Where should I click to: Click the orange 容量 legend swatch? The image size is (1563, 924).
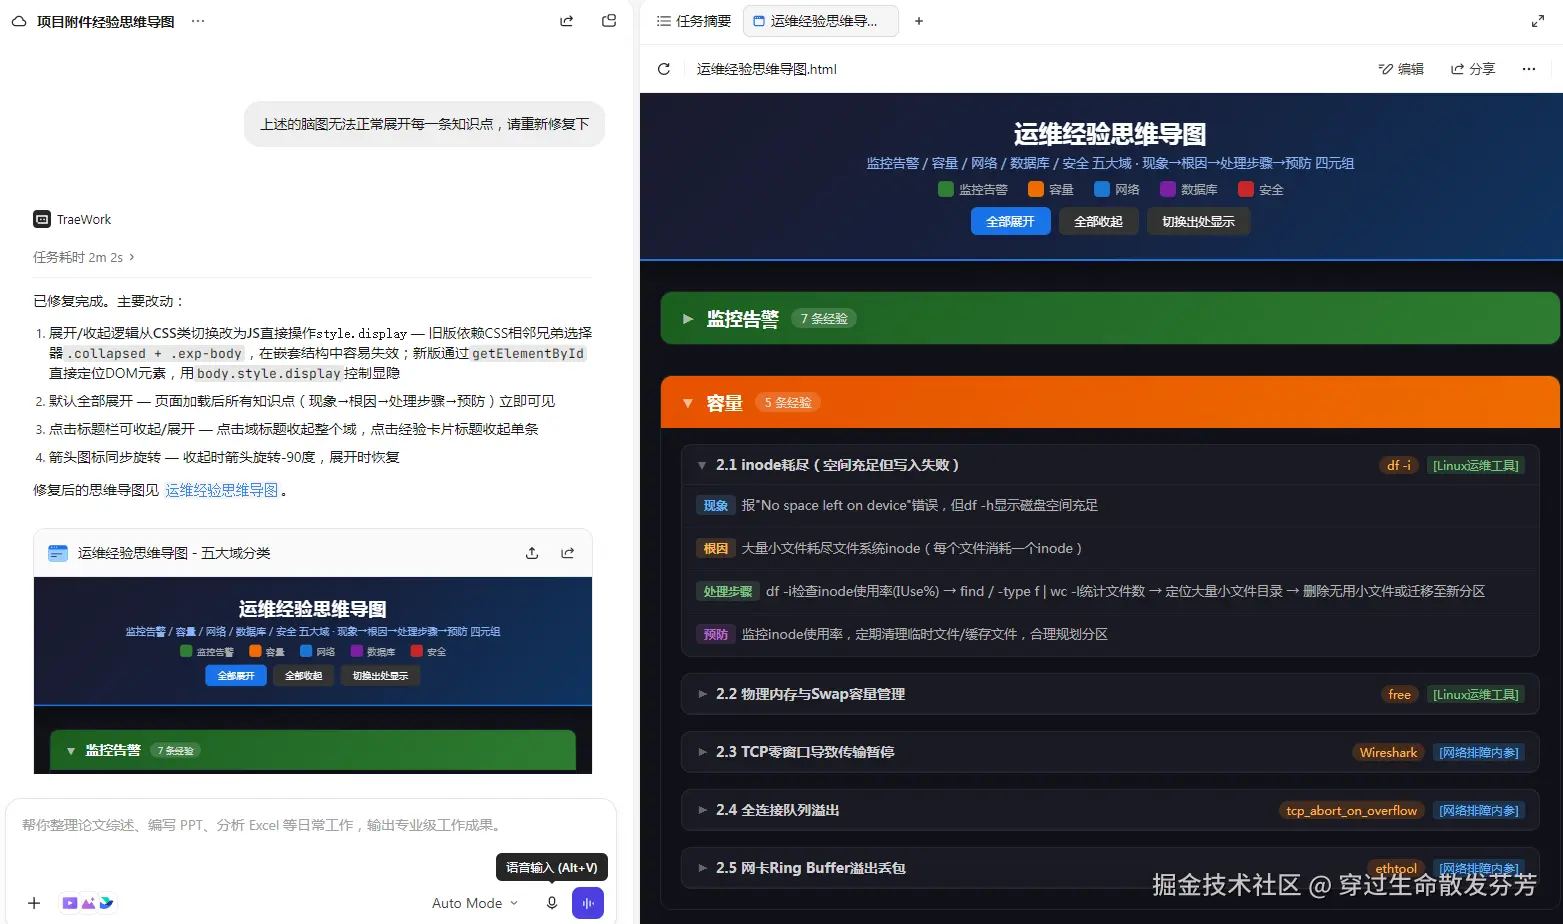(1036, 189)
